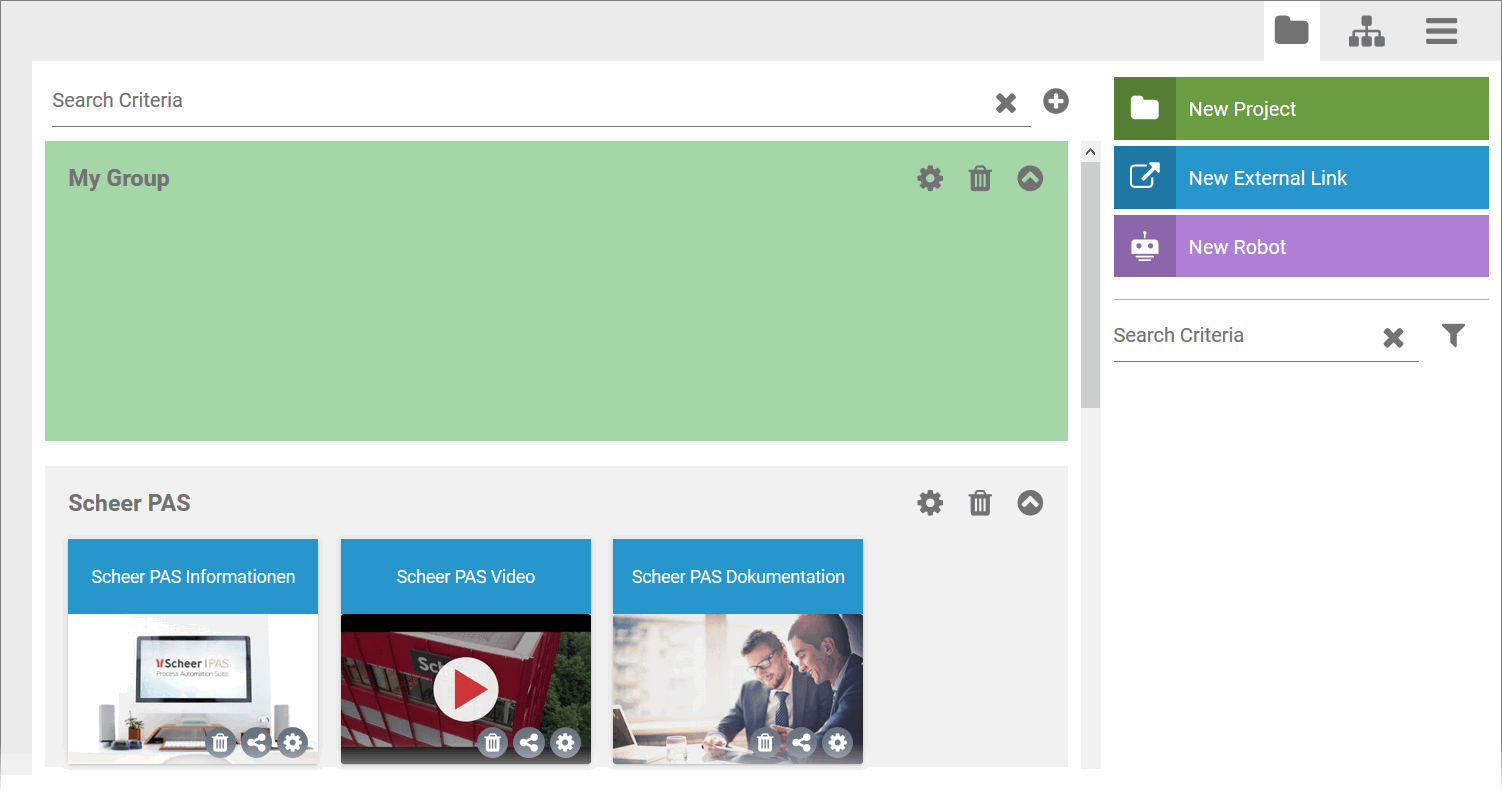The height and width of the screenshot is (795, 1502).
Task: Delete the Scheer PAS Dokumentation tile
Action: 765,743
